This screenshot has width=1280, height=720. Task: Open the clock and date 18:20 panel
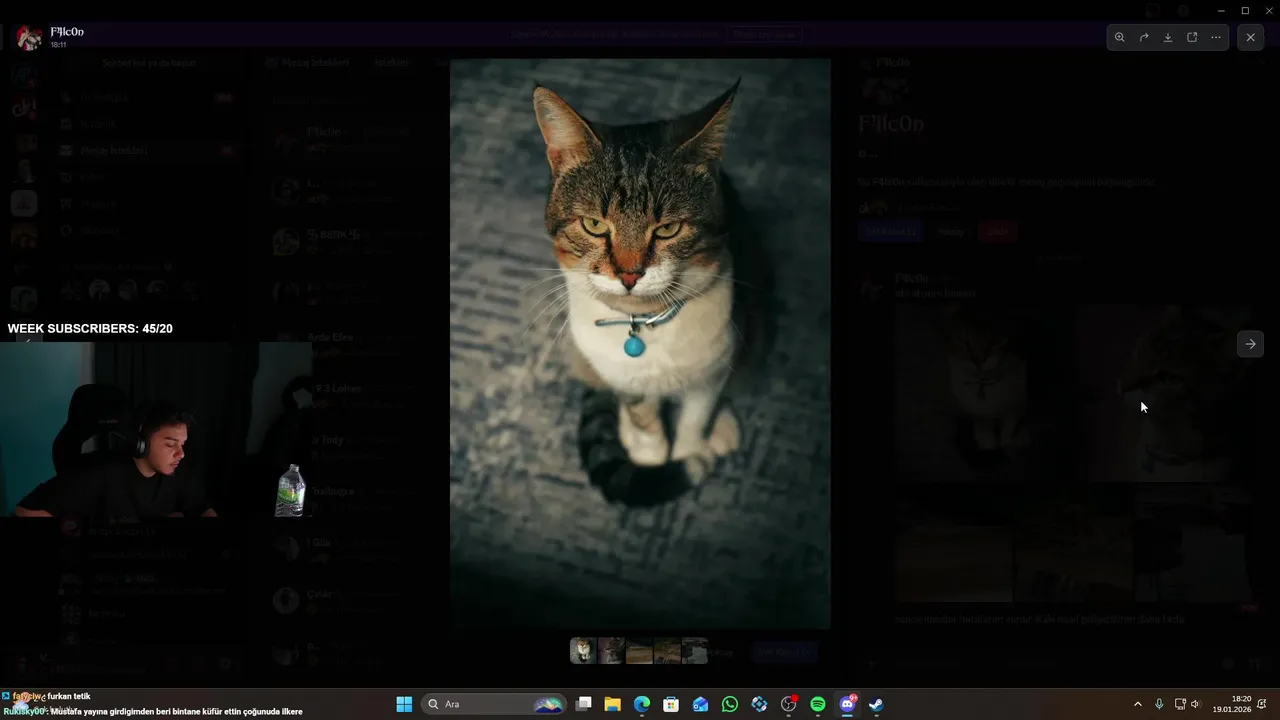point(1232,704)
